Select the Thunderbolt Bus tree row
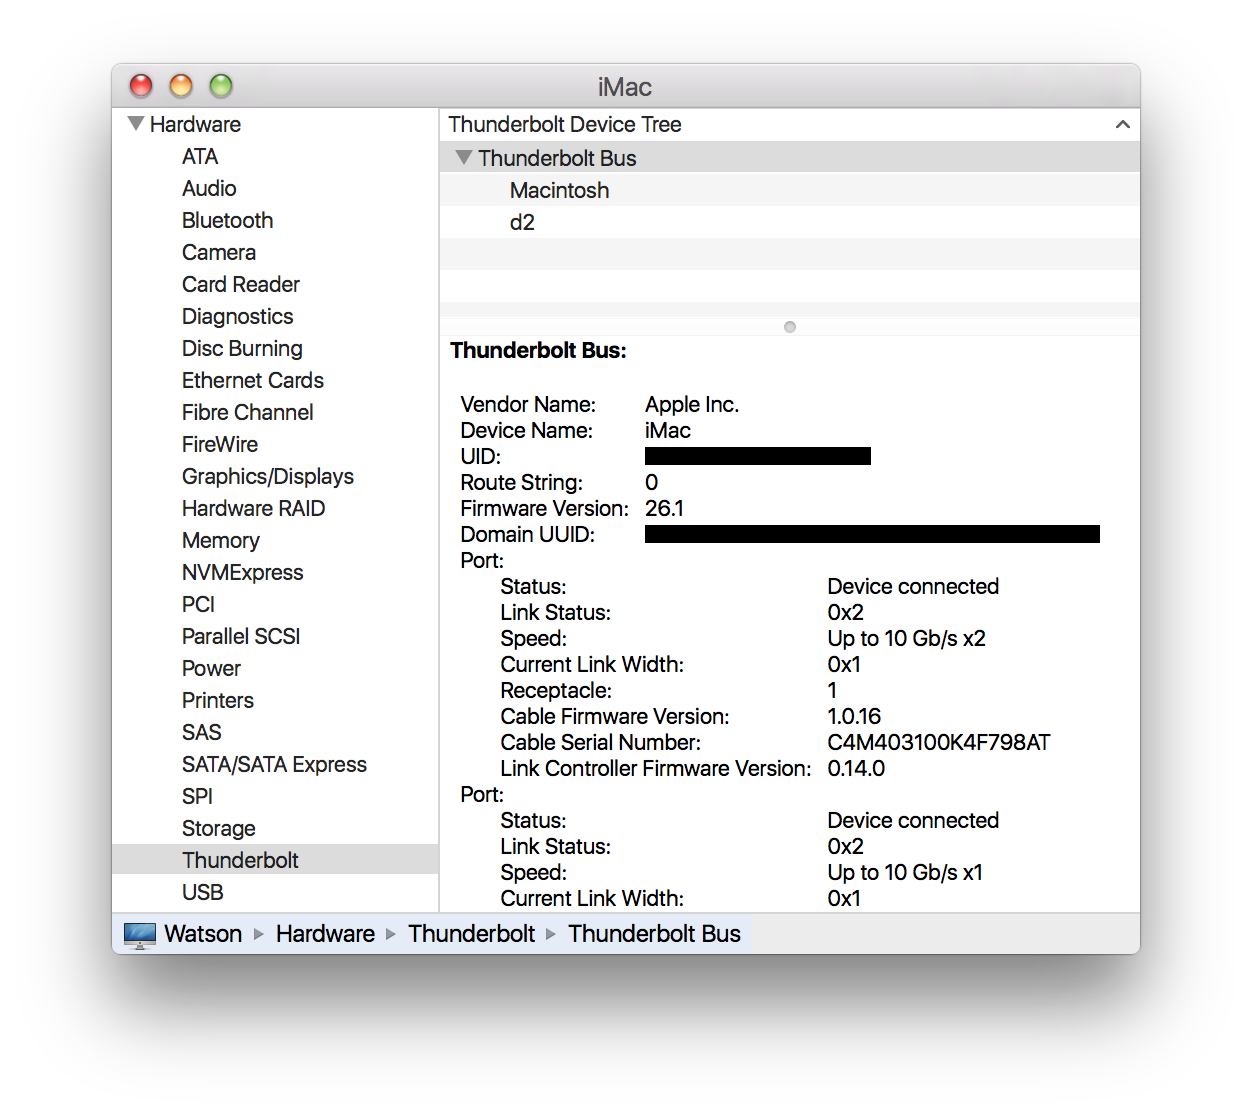The image size is (1252, 1114). (x=790, y=158)
